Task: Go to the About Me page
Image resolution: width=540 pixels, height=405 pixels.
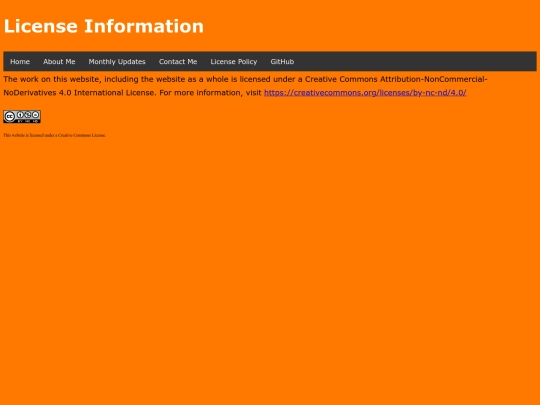Action: click(59, 62)
